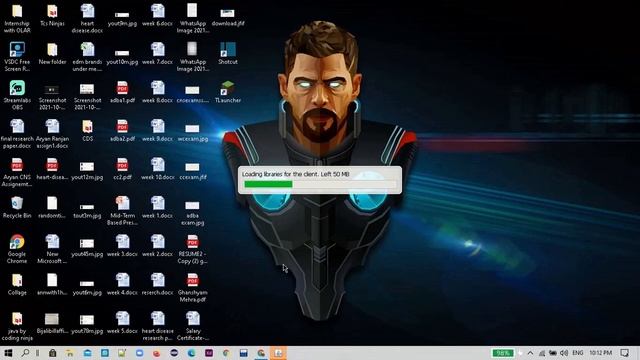Select the Collage folder icon
The height and width of the screenshot is (360, 640).
[17, 284]
